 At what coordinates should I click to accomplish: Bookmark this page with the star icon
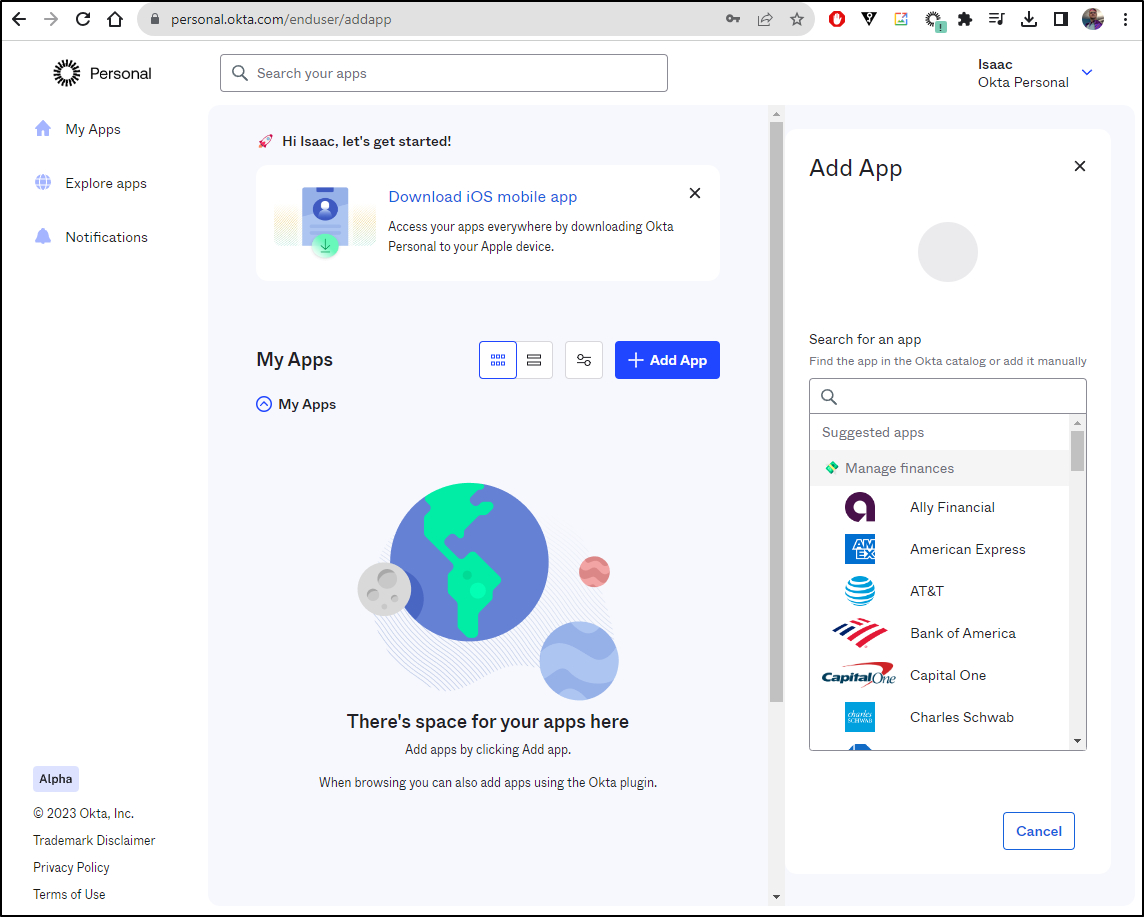[797, 20]
